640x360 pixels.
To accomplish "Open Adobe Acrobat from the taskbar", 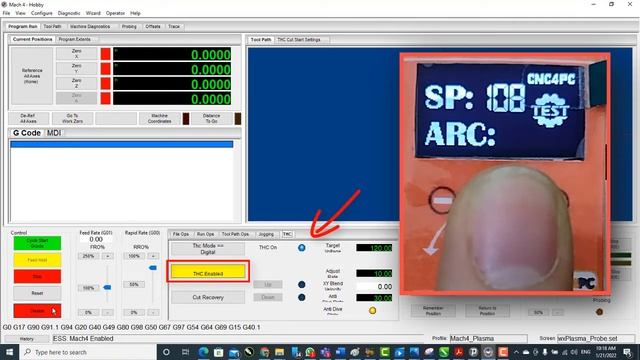I will point(458,352).
